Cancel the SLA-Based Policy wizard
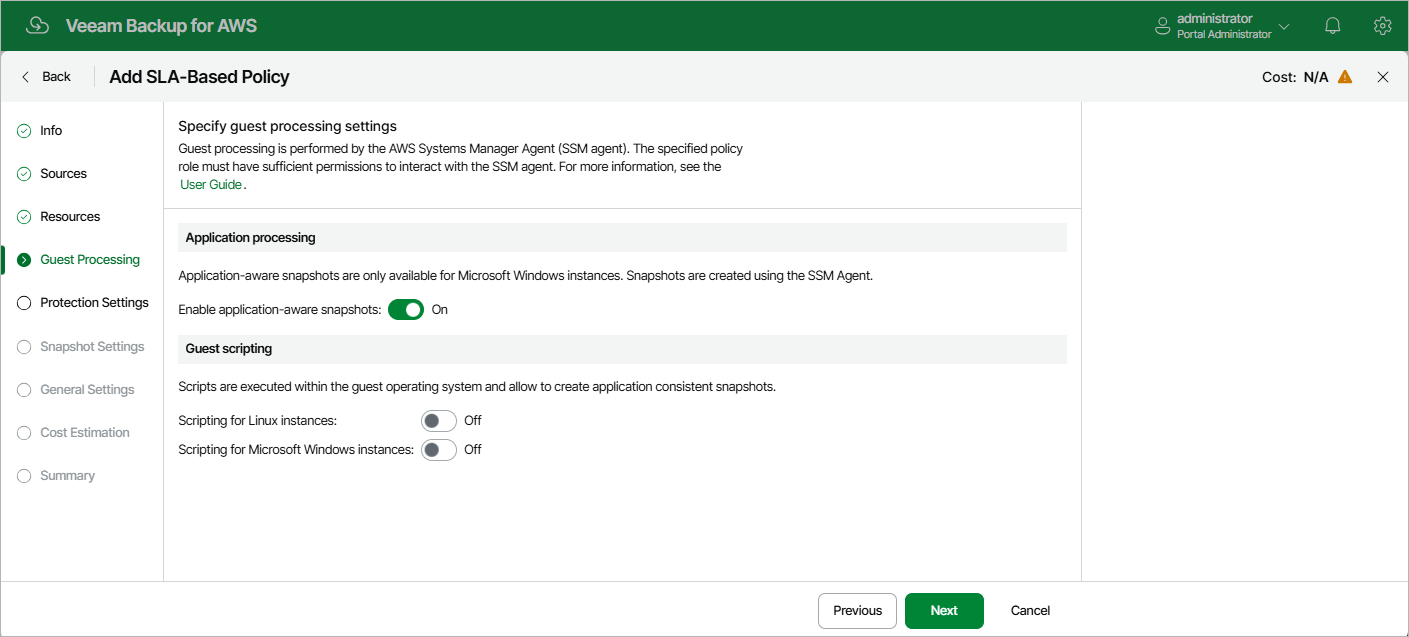Image resolution: width=1409 pixels, height=637 pixels. tap(1029, 610)
